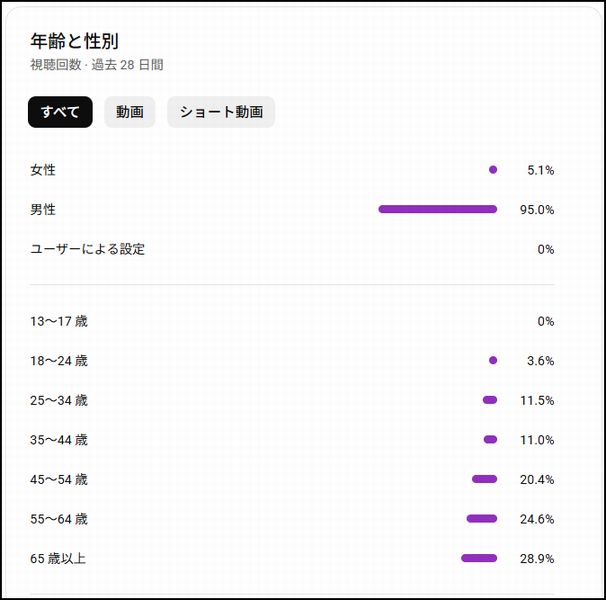Click the 3.6% value for 18〜24 歳
The height and width of the screenshot is (600, 606).
540,361
